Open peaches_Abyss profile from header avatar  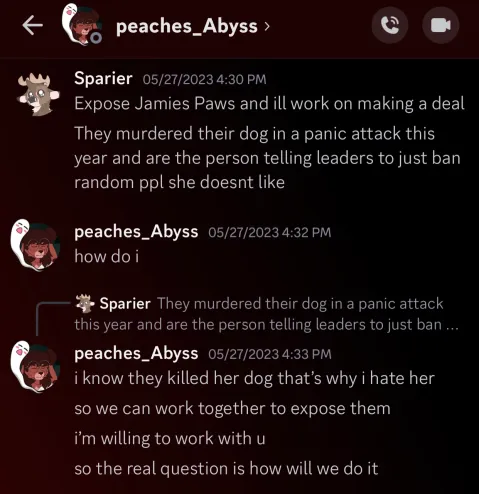82,25
